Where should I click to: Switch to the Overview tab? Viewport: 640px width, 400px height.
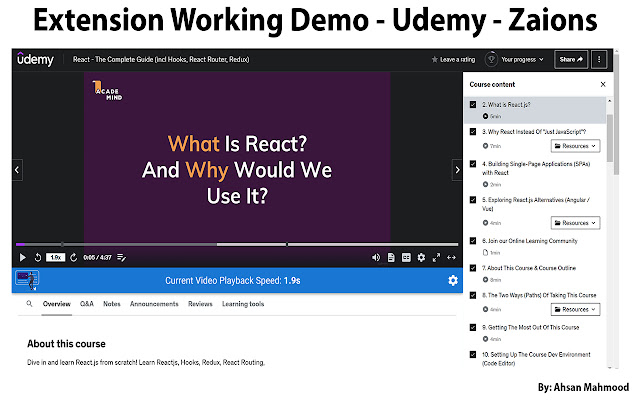coord(57,304)
